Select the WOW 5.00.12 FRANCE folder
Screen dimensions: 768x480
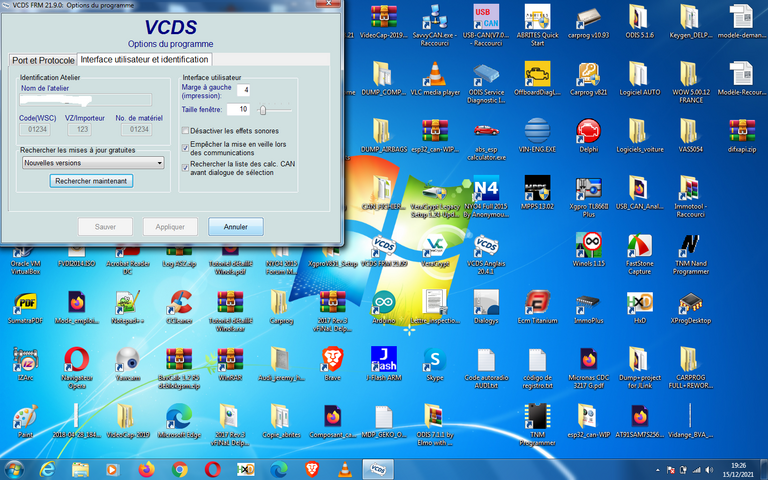point(691,83)
